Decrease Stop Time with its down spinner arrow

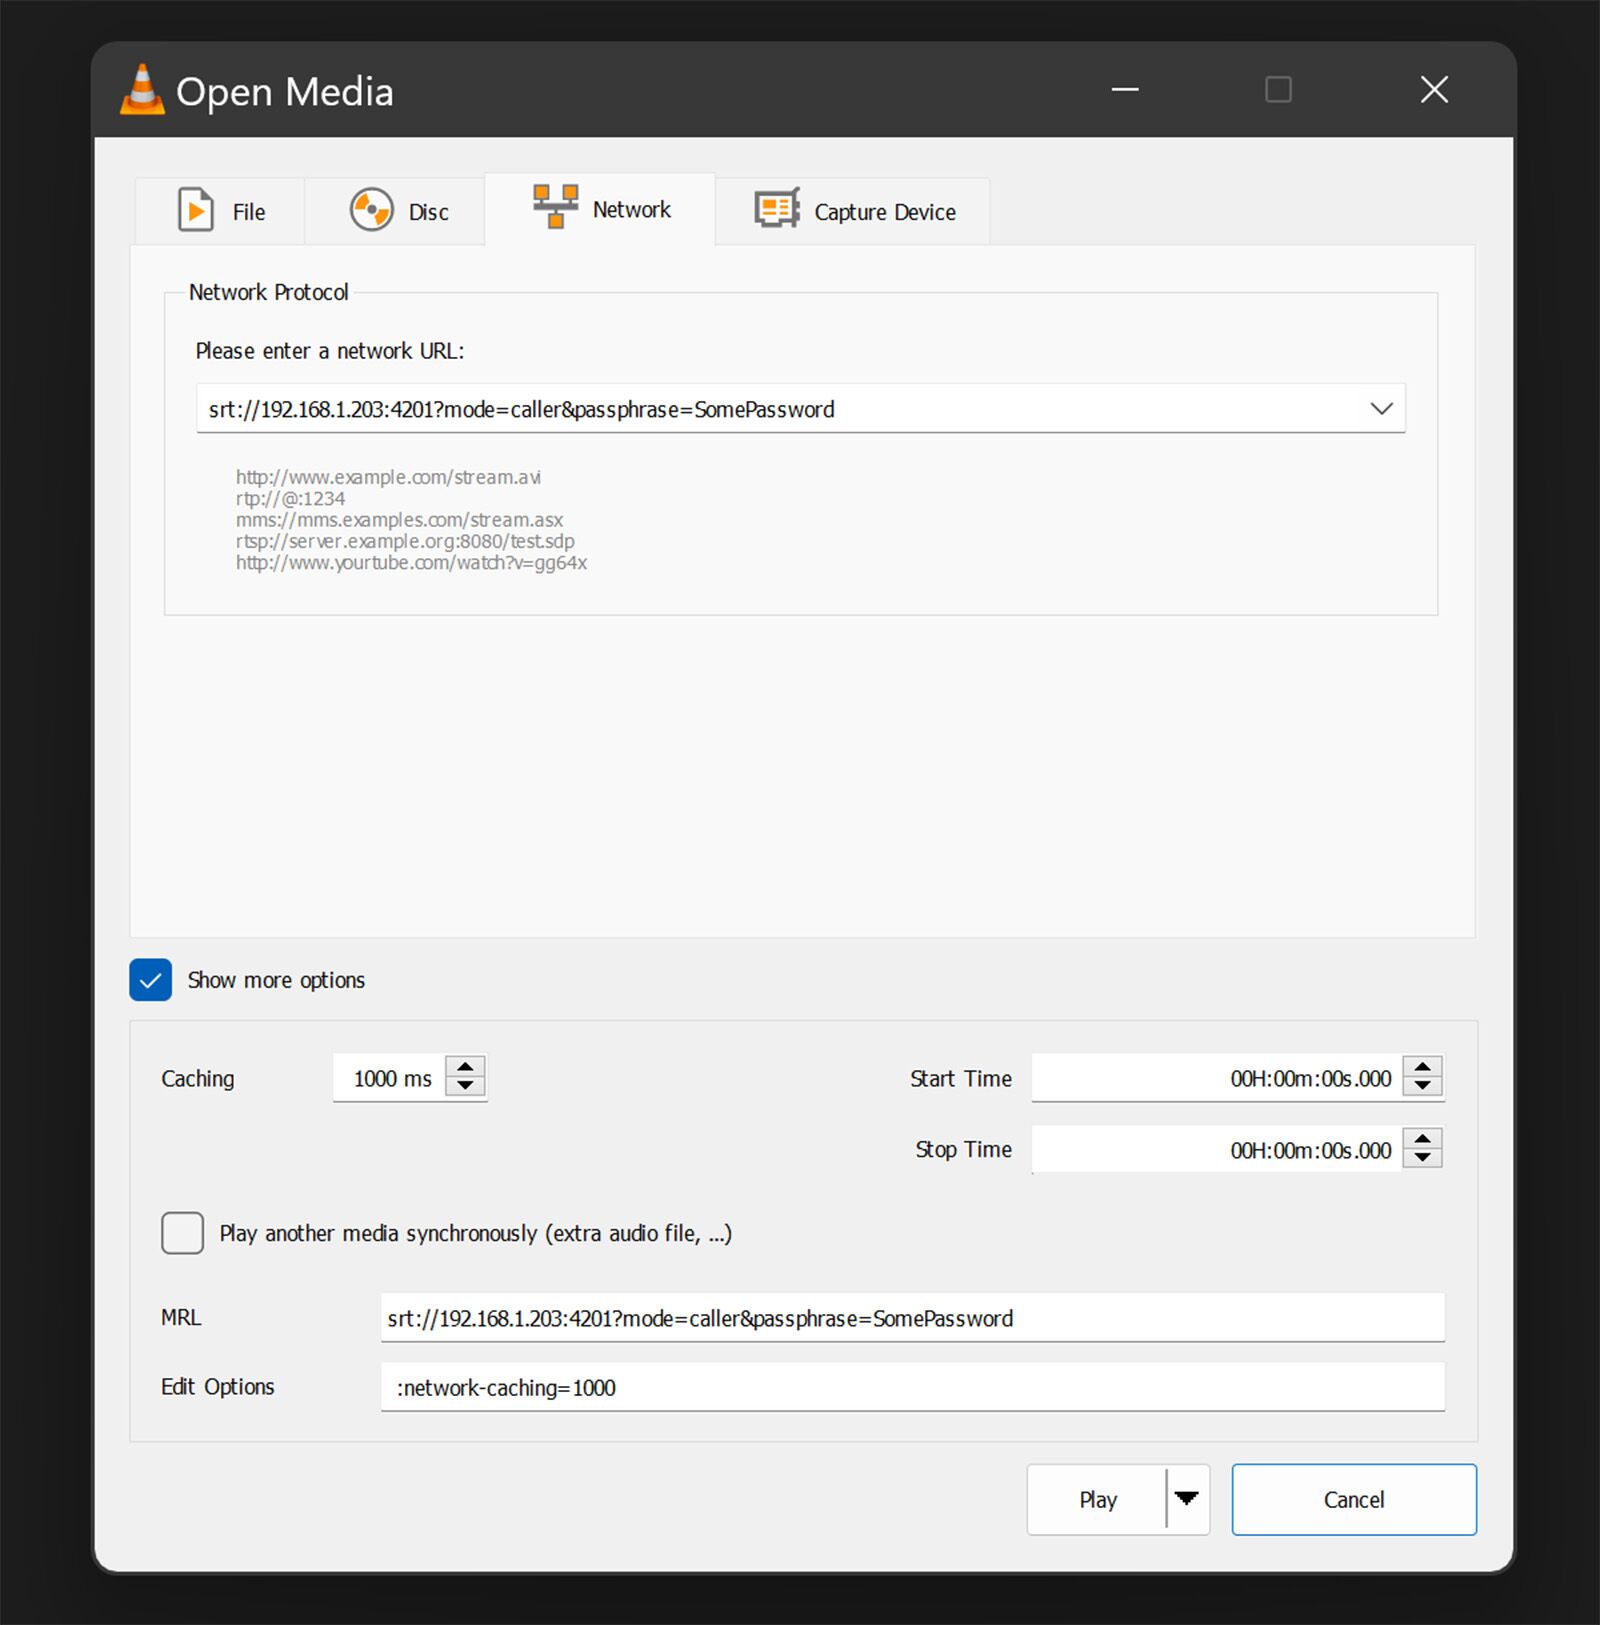pos(1422,1158)
